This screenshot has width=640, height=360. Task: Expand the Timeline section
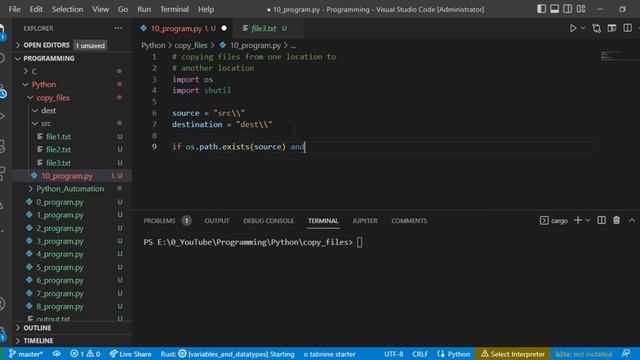click(38, 340)
